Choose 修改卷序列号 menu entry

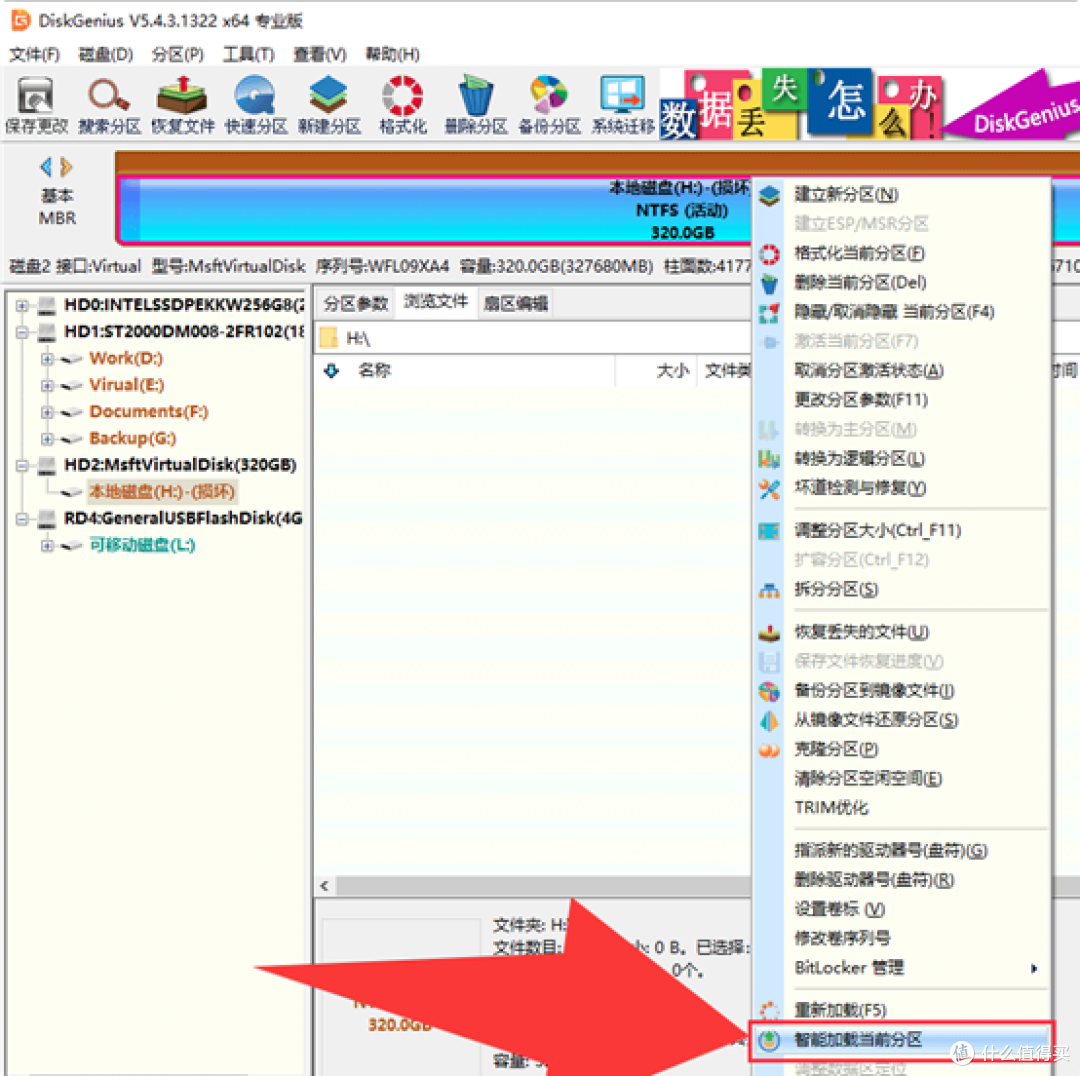[900, 939]
